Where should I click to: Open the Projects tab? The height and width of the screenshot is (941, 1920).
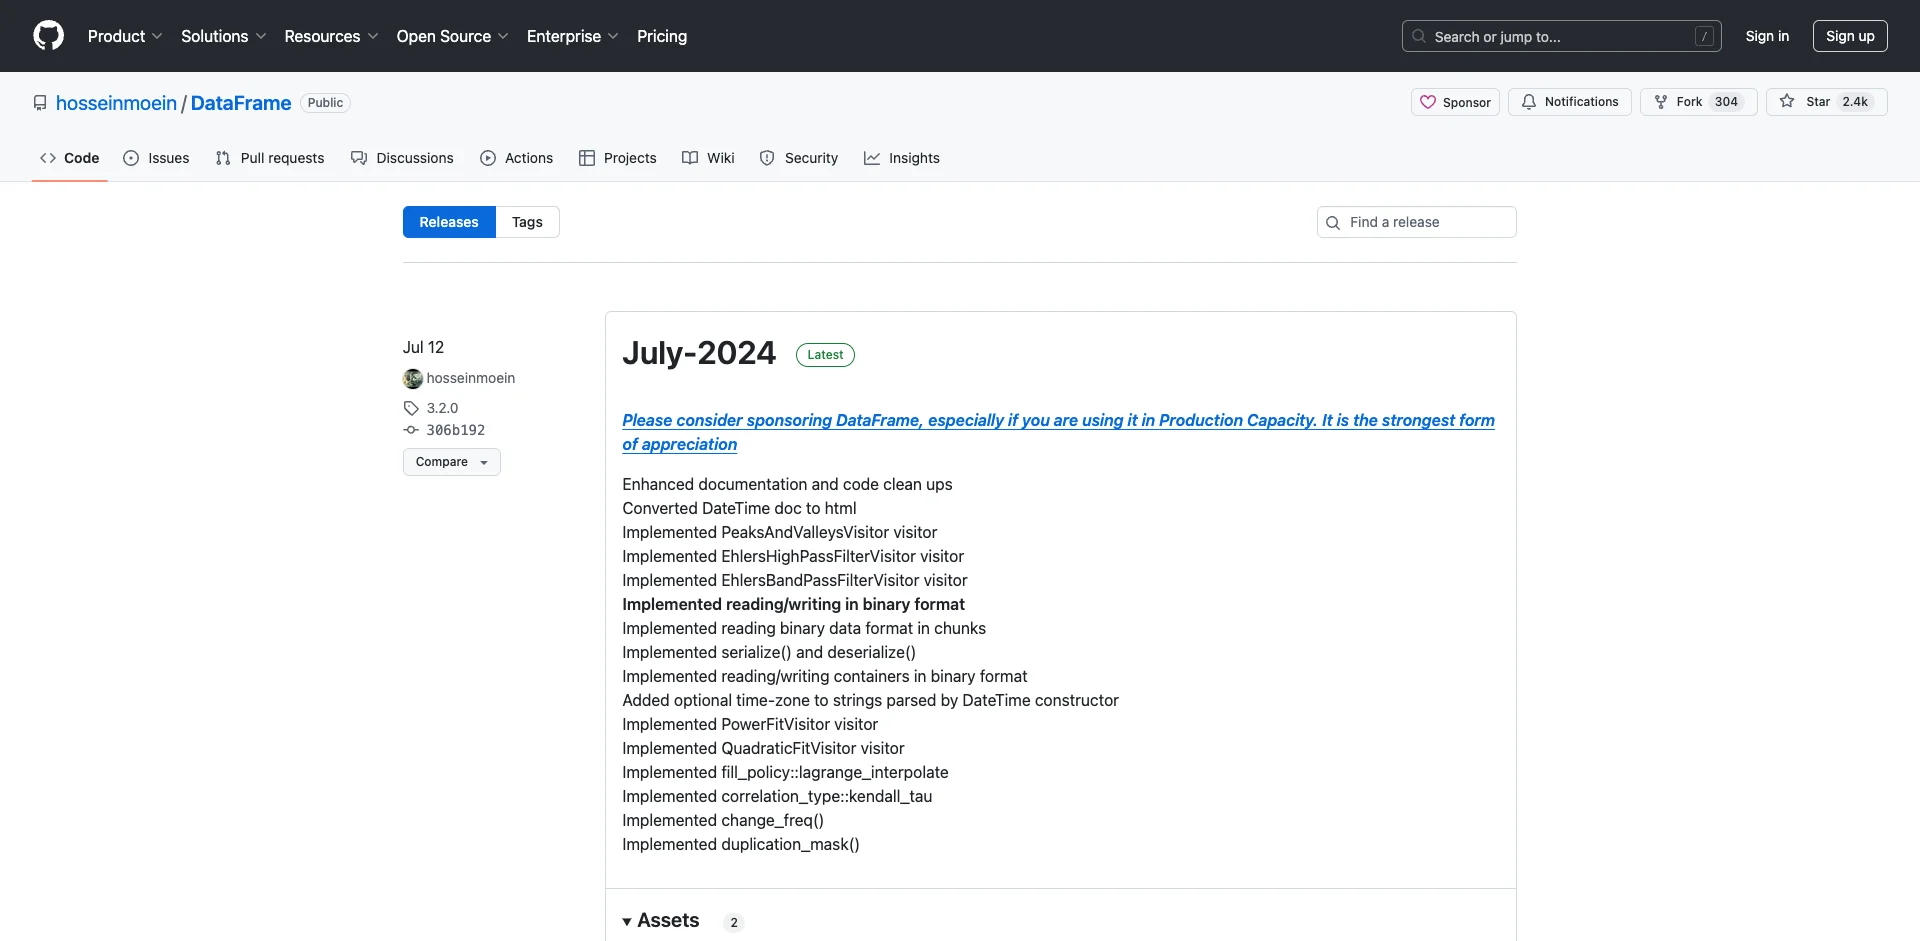(618, 158)
